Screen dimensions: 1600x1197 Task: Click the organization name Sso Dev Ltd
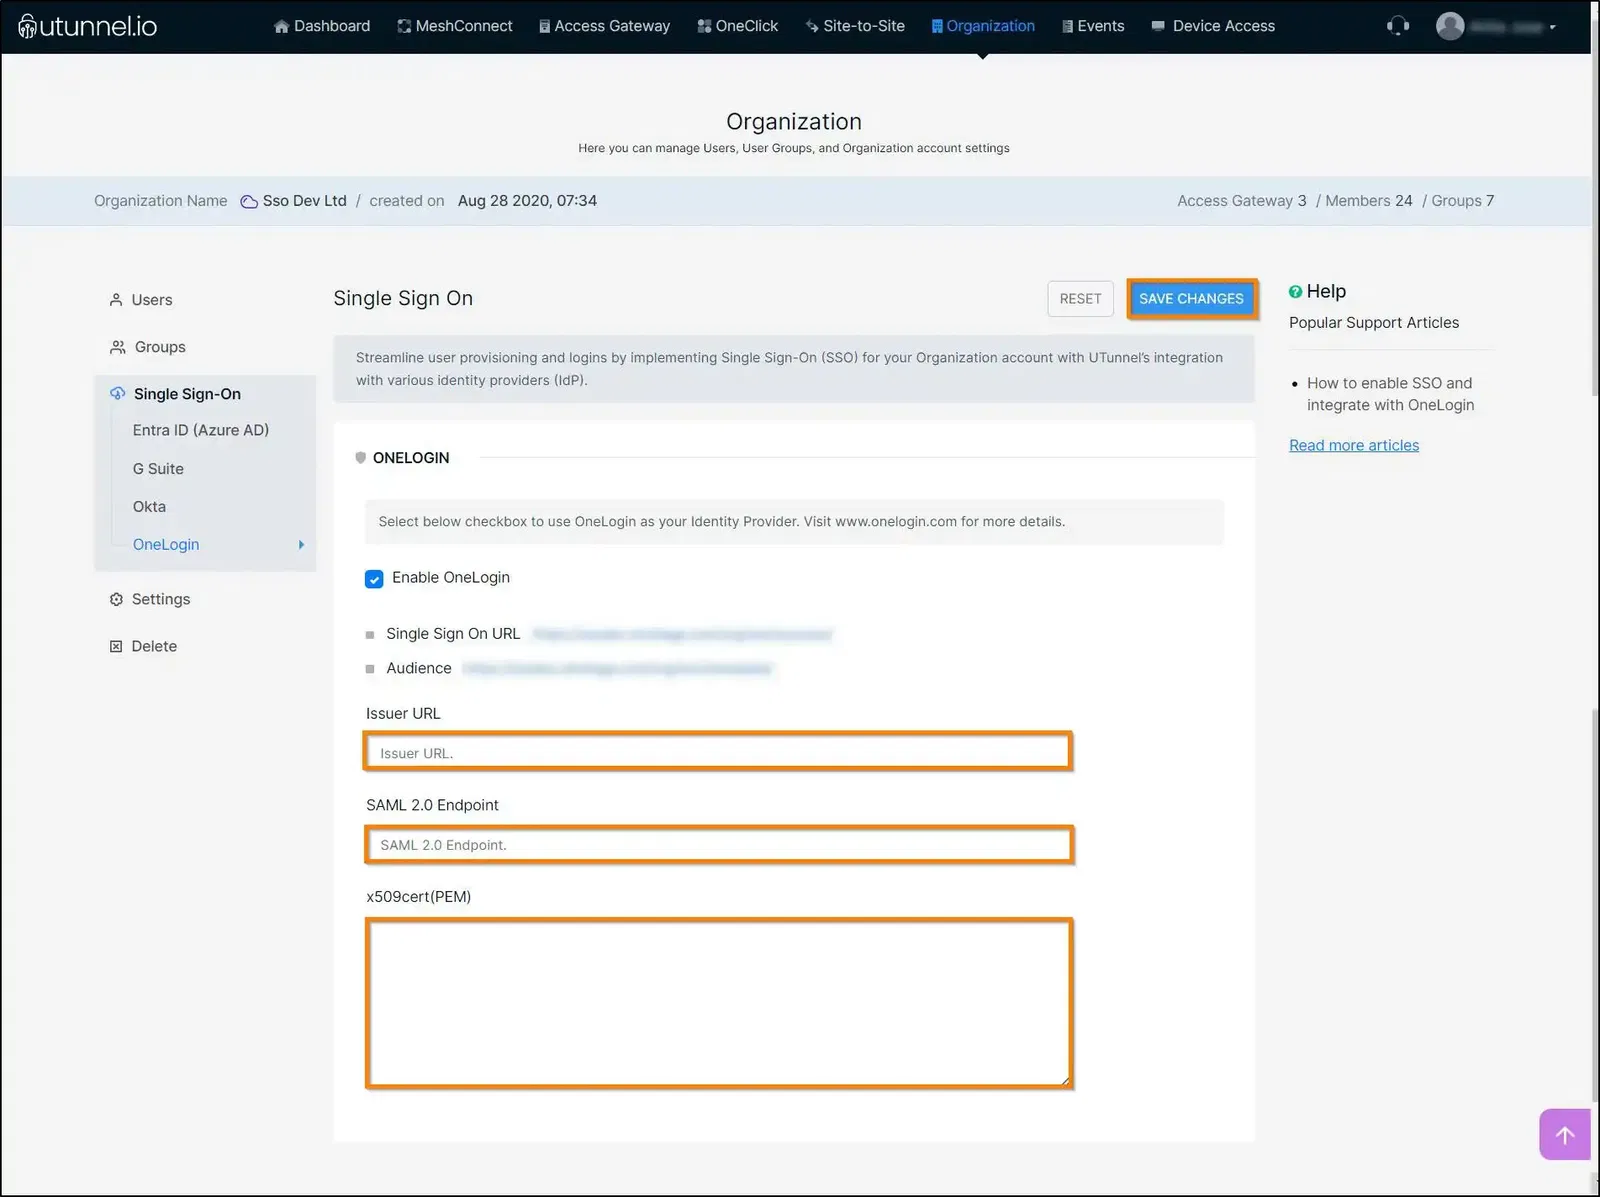[304, 201]
